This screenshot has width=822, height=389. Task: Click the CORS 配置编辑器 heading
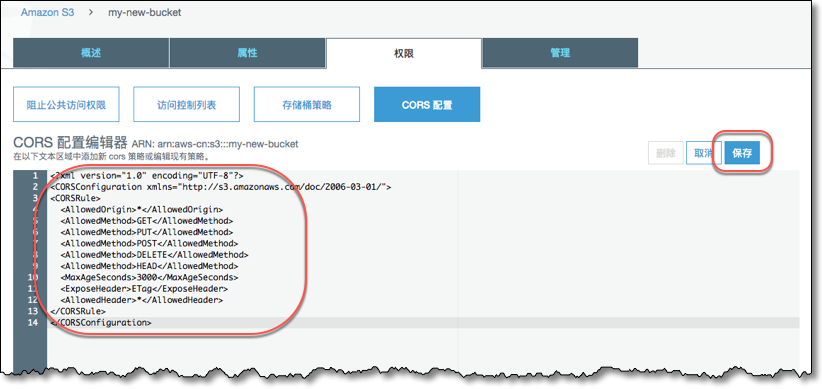point(70,143)
